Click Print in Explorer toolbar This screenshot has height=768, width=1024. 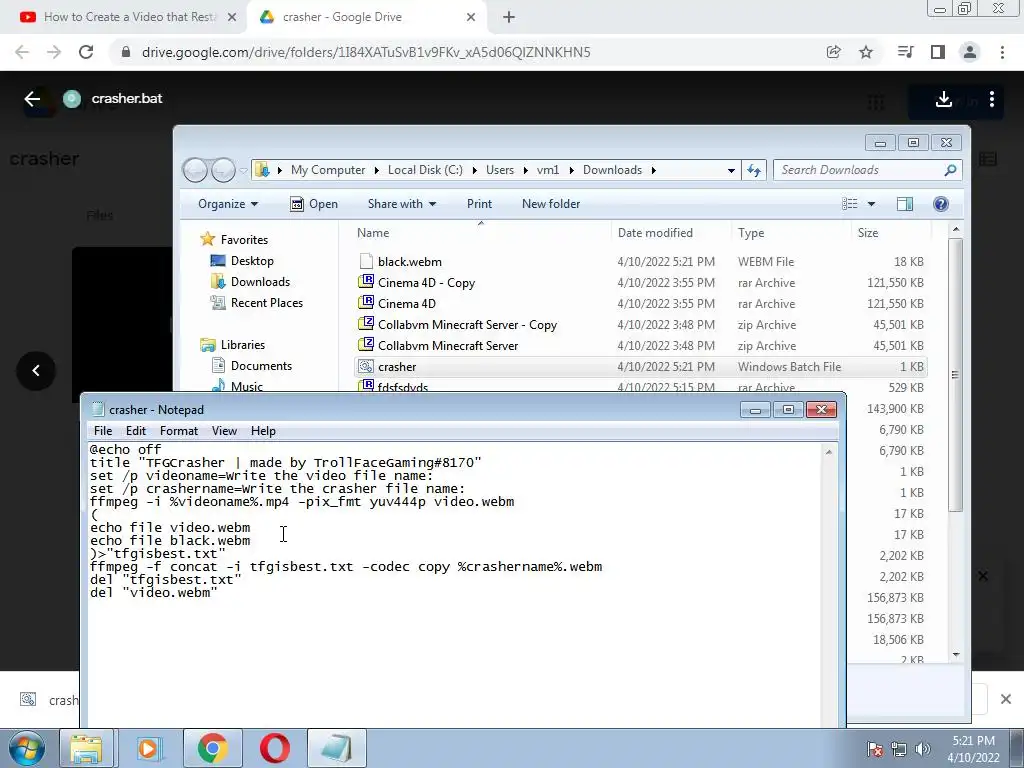pyautogui.click(x=479, y=204)
